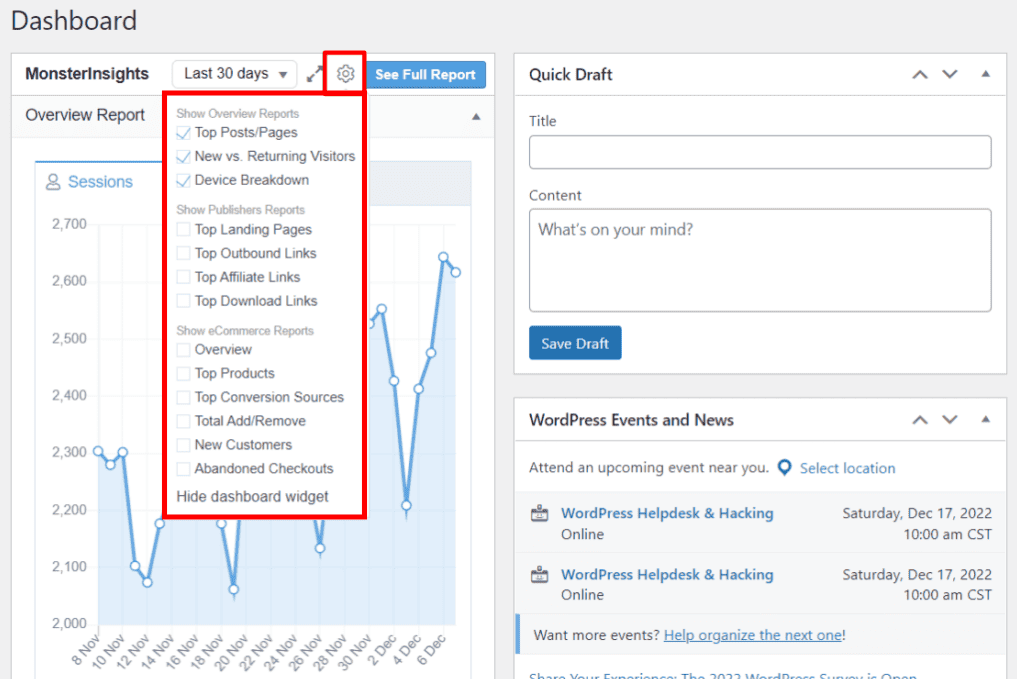Viewport: 1017px width, 679px height.
Task: Expand MonsterInsights widget to fullscreen
Action: [315, 75]
